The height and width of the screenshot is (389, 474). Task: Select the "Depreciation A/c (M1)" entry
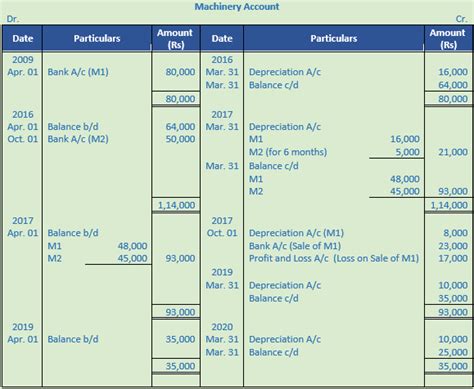(296, 233)
